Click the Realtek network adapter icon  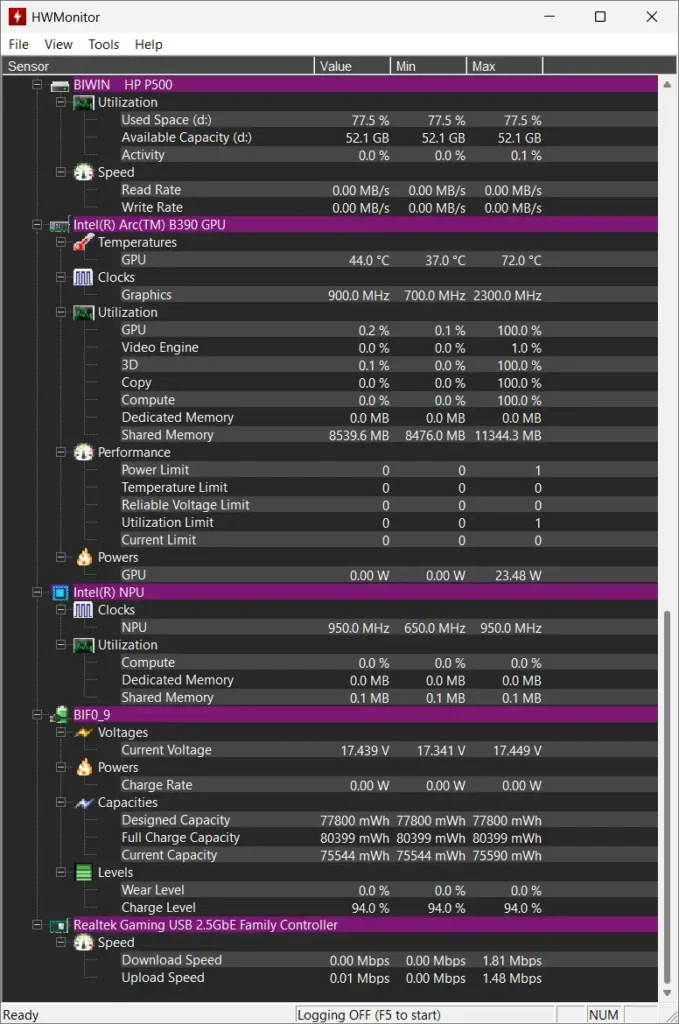(59, 925)
